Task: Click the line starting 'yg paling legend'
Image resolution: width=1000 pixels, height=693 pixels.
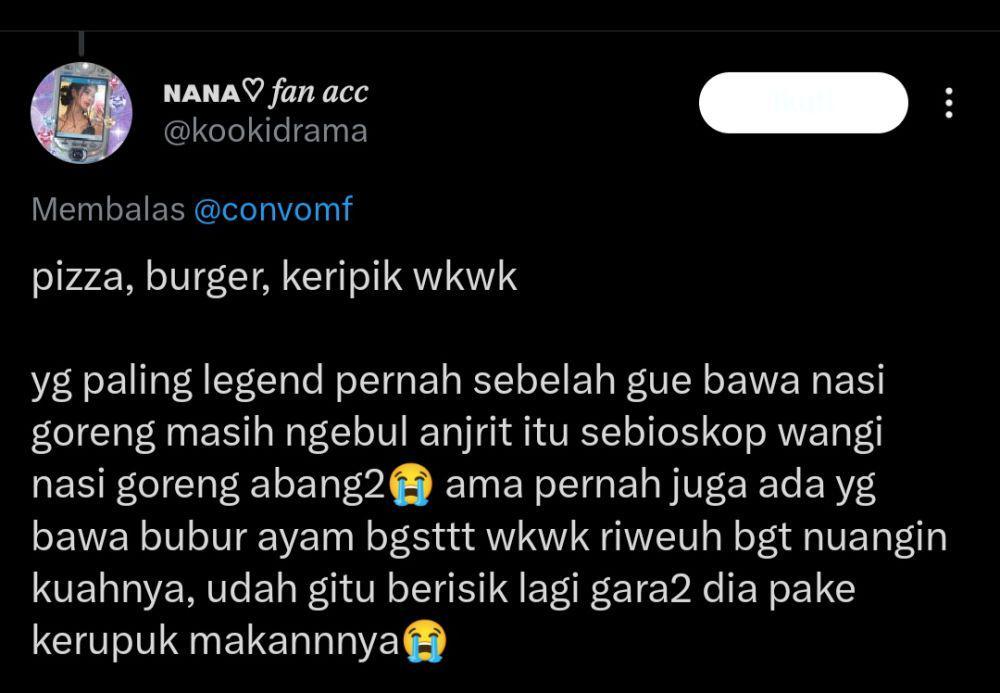Action: click(x=458, y=381)
